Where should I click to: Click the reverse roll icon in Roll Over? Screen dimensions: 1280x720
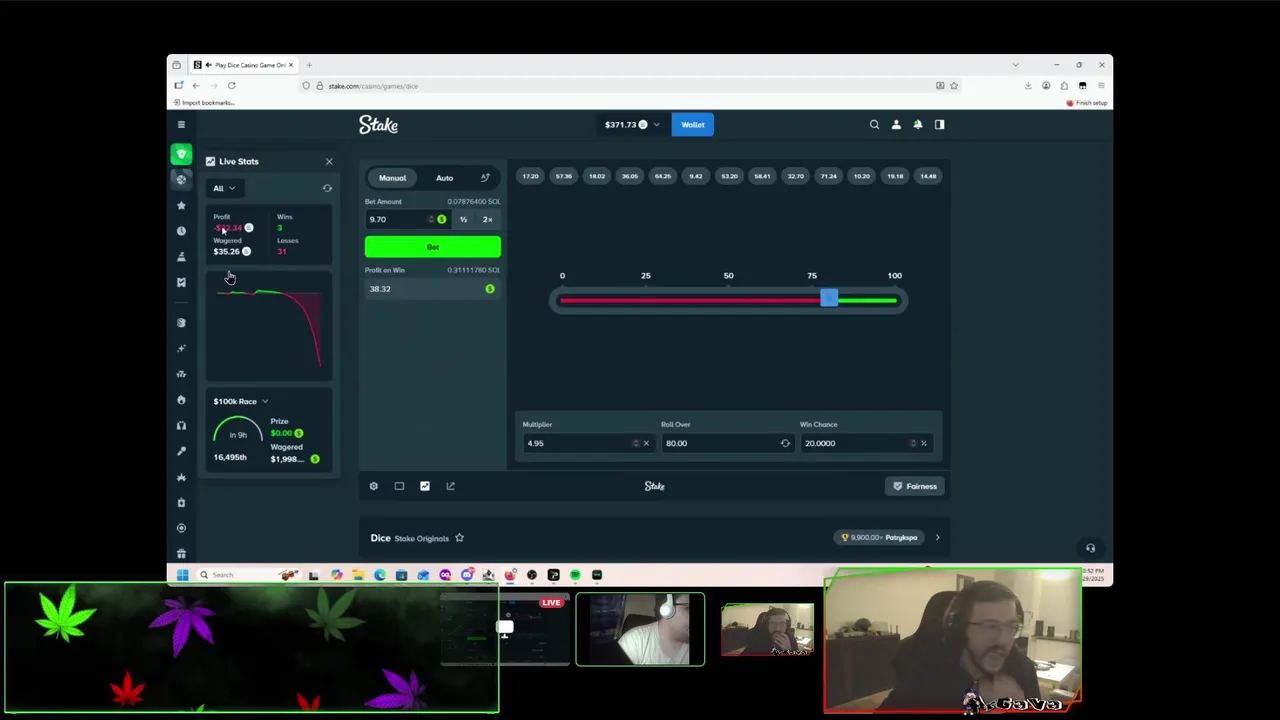(x=785, y=443)
